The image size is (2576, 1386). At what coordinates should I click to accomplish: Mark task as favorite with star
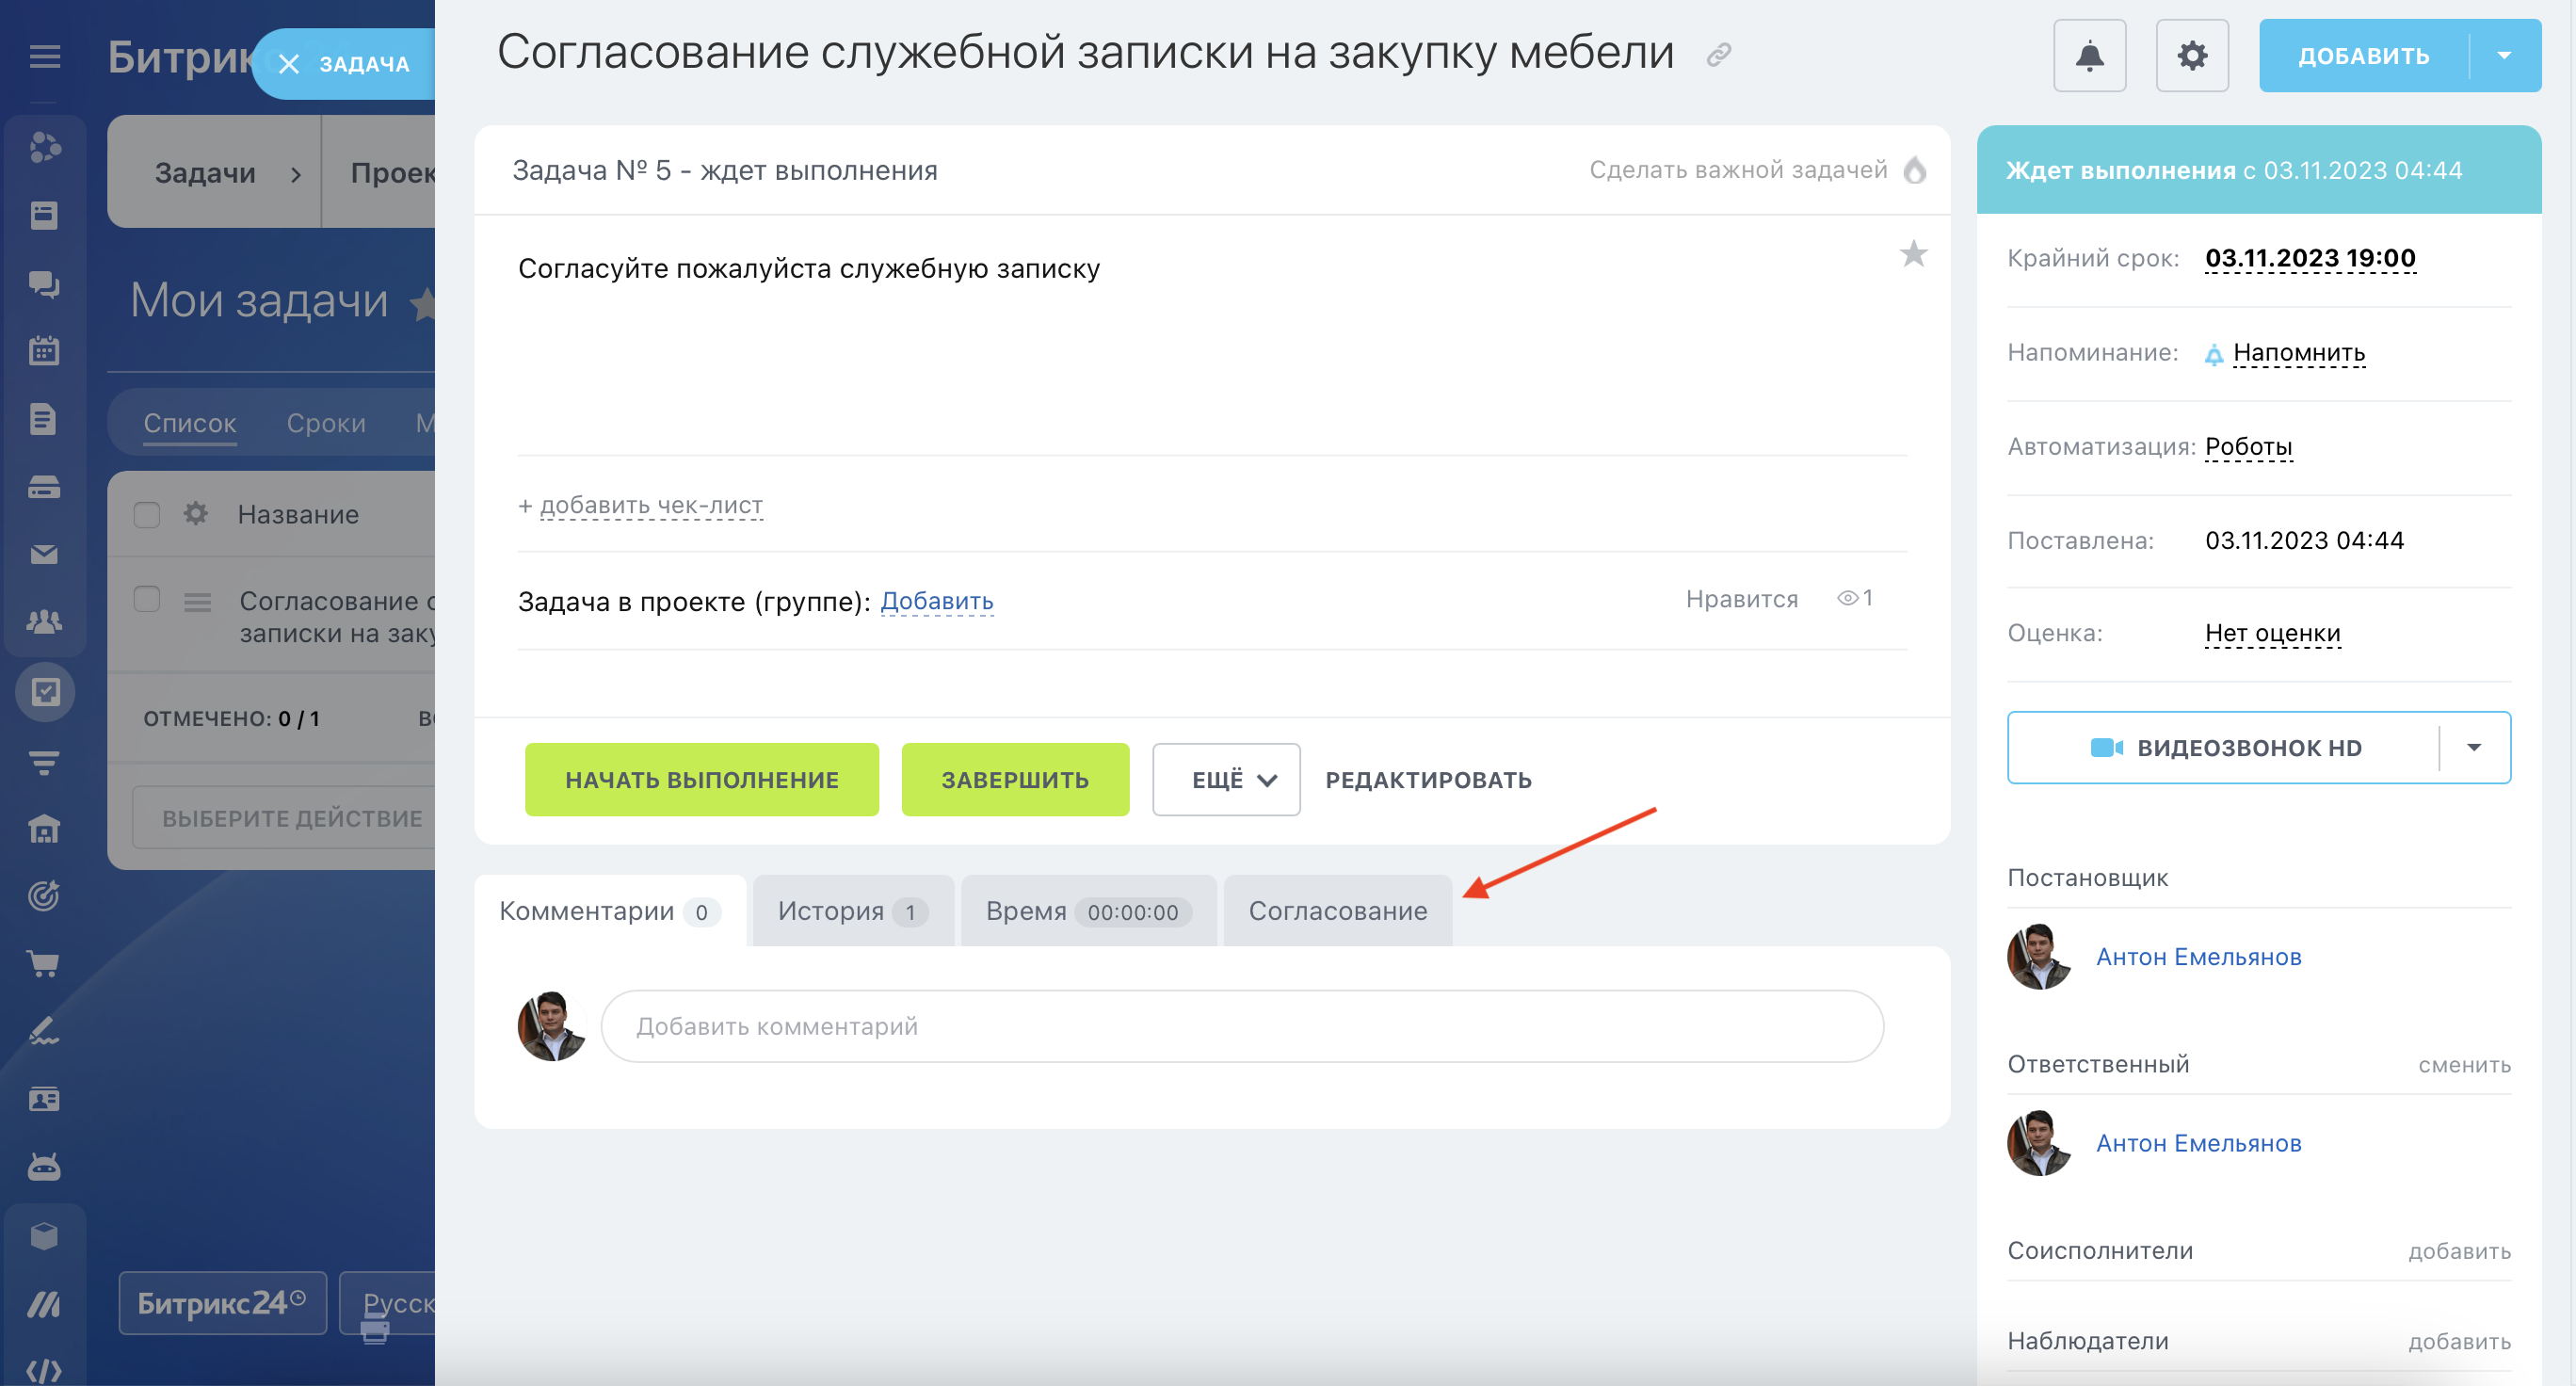pos(1912,254)
